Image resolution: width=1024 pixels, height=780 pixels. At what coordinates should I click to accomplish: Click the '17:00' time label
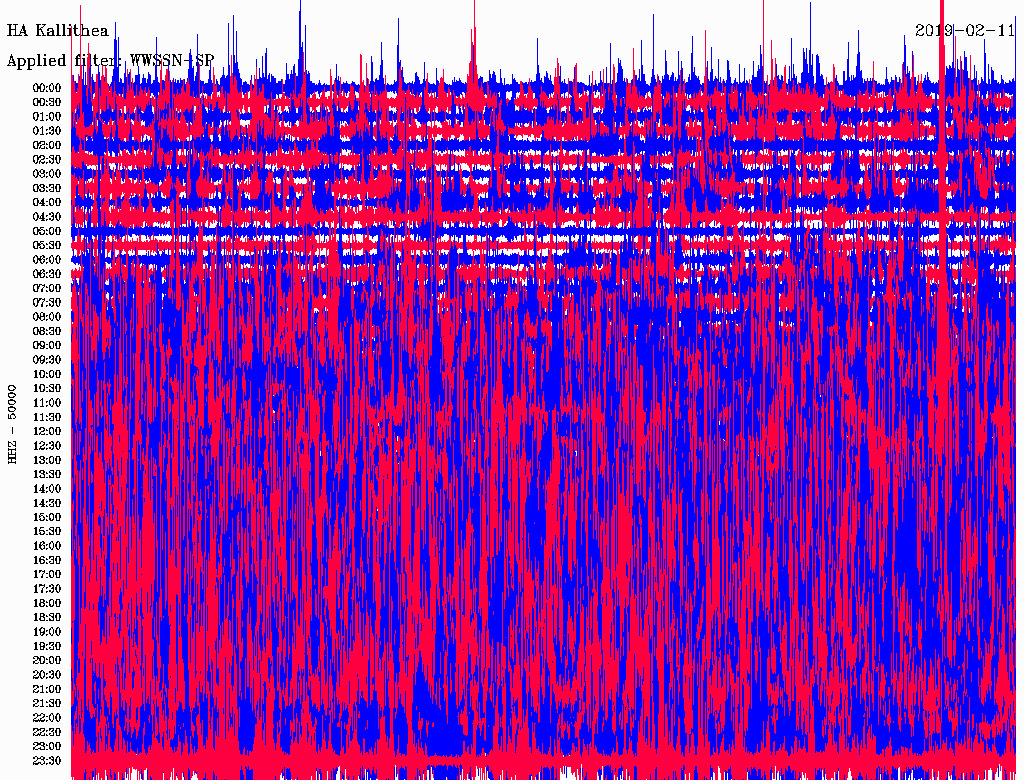[x=47, y=575]
